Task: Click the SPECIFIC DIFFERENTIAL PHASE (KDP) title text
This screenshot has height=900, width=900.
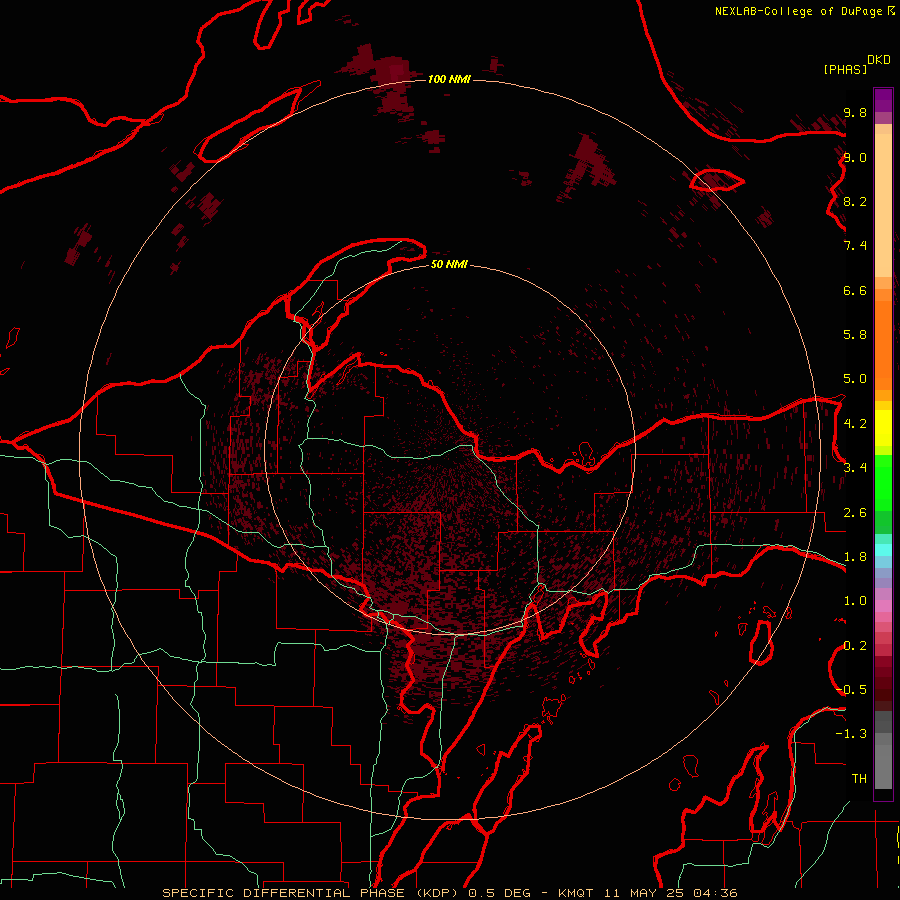Action: pos(312,893)
